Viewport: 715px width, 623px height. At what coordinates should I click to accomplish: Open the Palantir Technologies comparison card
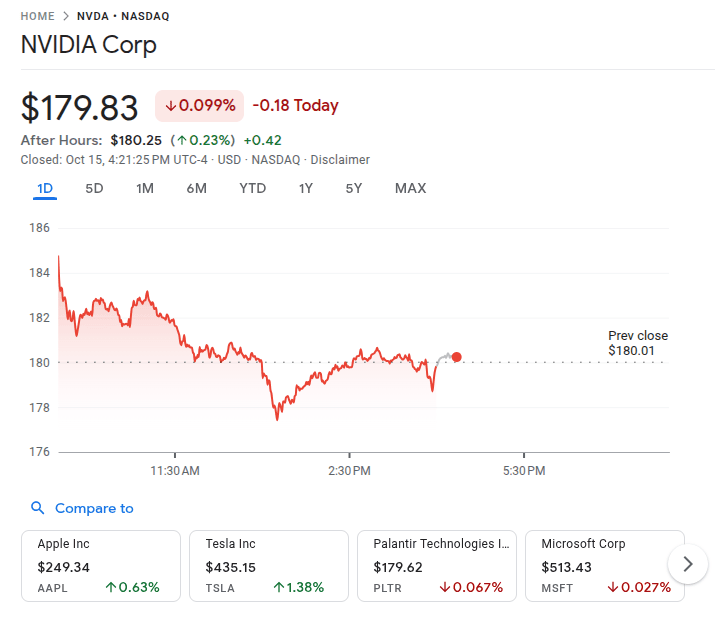(437, 566)
